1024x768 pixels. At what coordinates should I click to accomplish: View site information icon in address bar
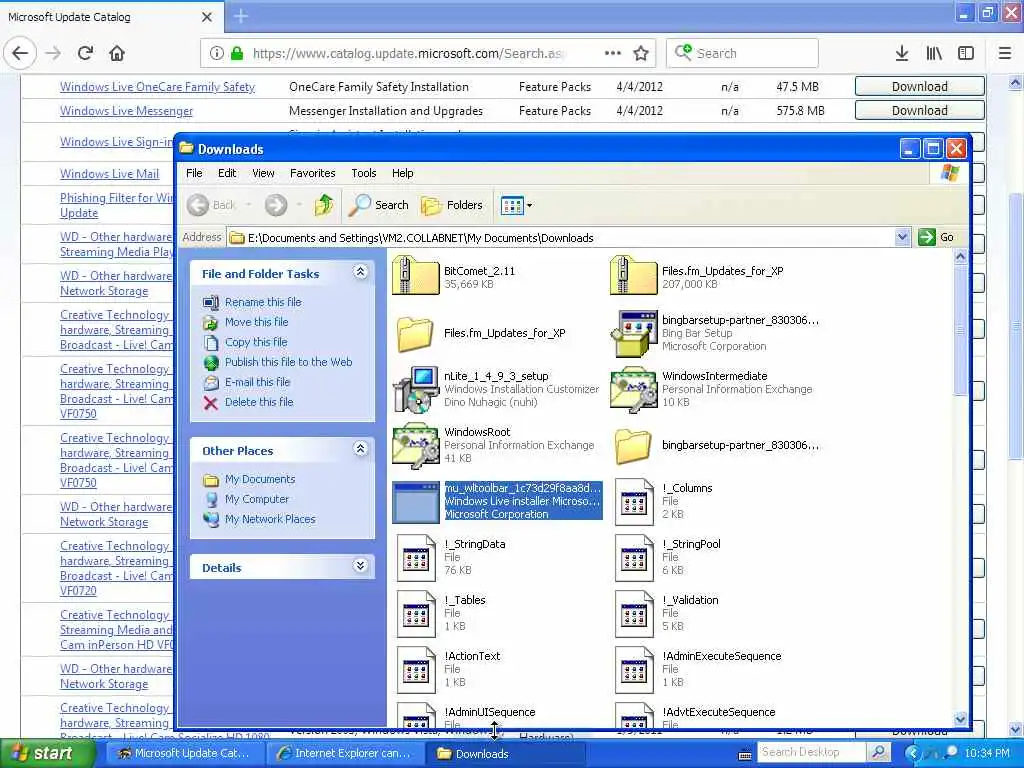pos(217,53)
